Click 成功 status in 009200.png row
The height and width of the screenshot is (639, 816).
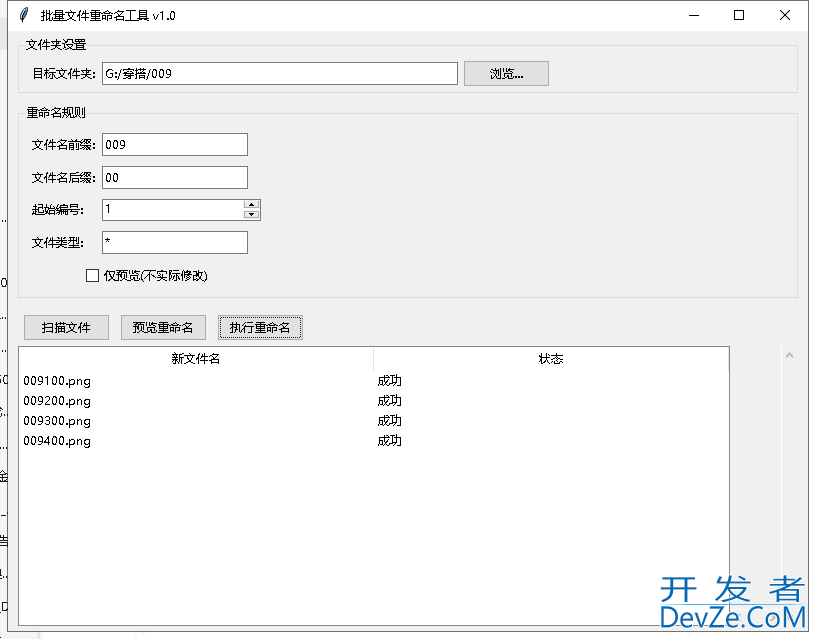[x=389, y=401]
